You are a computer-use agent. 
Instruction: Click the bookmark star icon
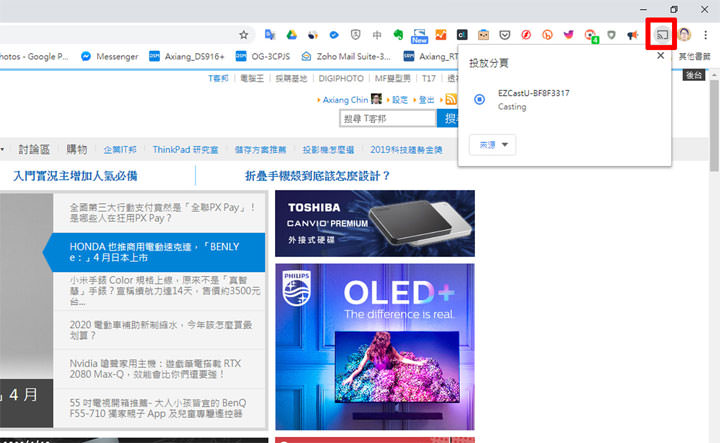243,34
